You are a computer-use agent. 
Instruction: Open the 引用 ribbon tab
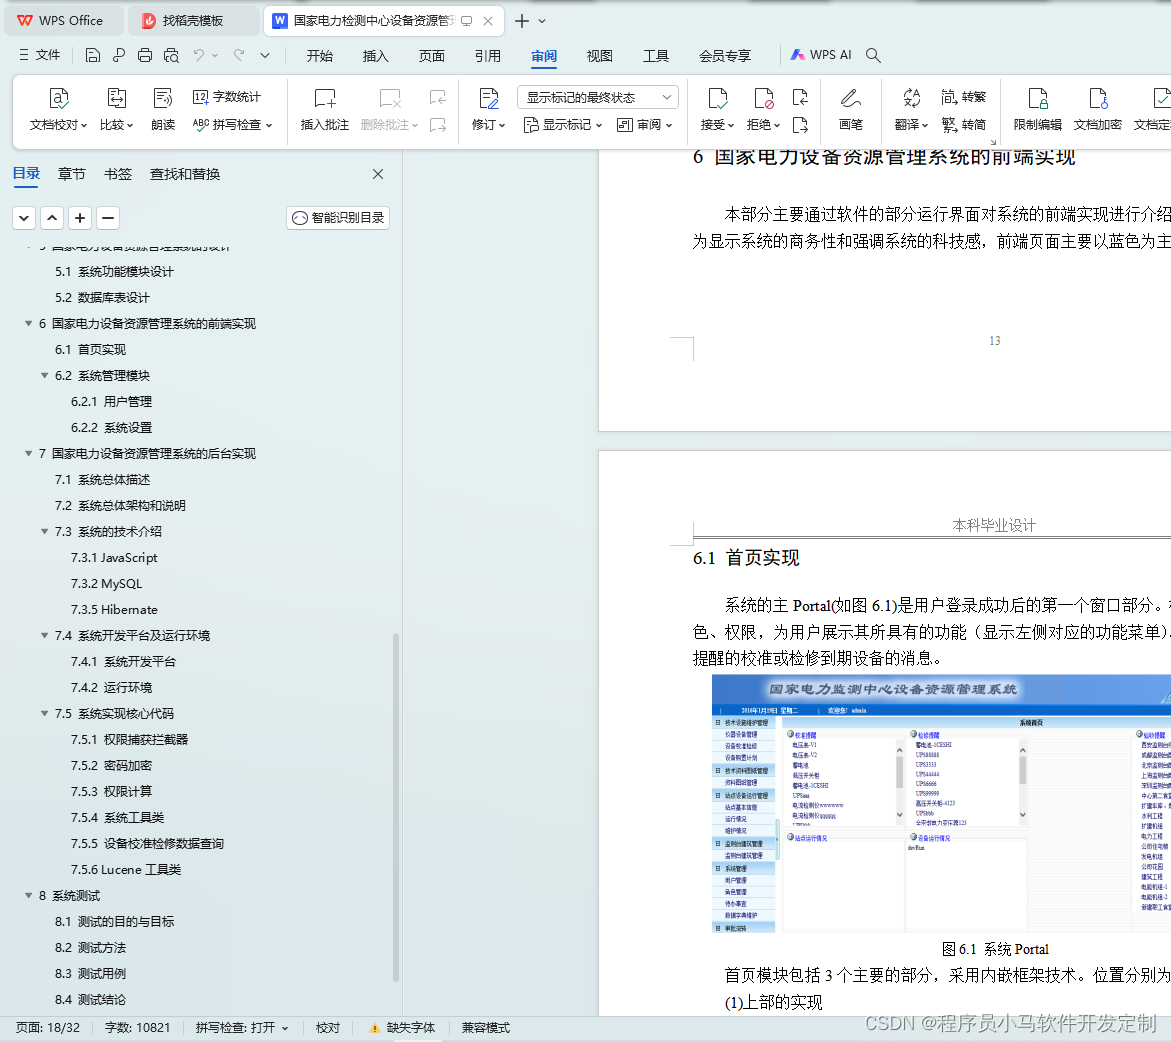(x=488, y=56)
